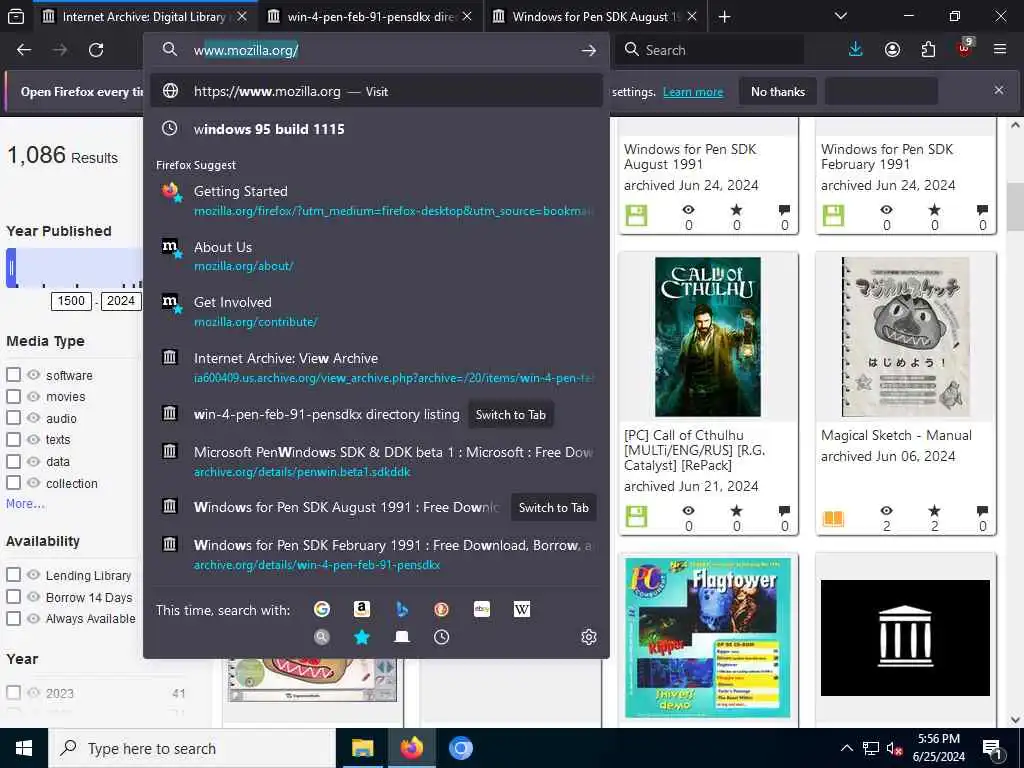The image size is (1024, 768).
Task: Open the extensions puzzle icon
Action: coord(928,50)
